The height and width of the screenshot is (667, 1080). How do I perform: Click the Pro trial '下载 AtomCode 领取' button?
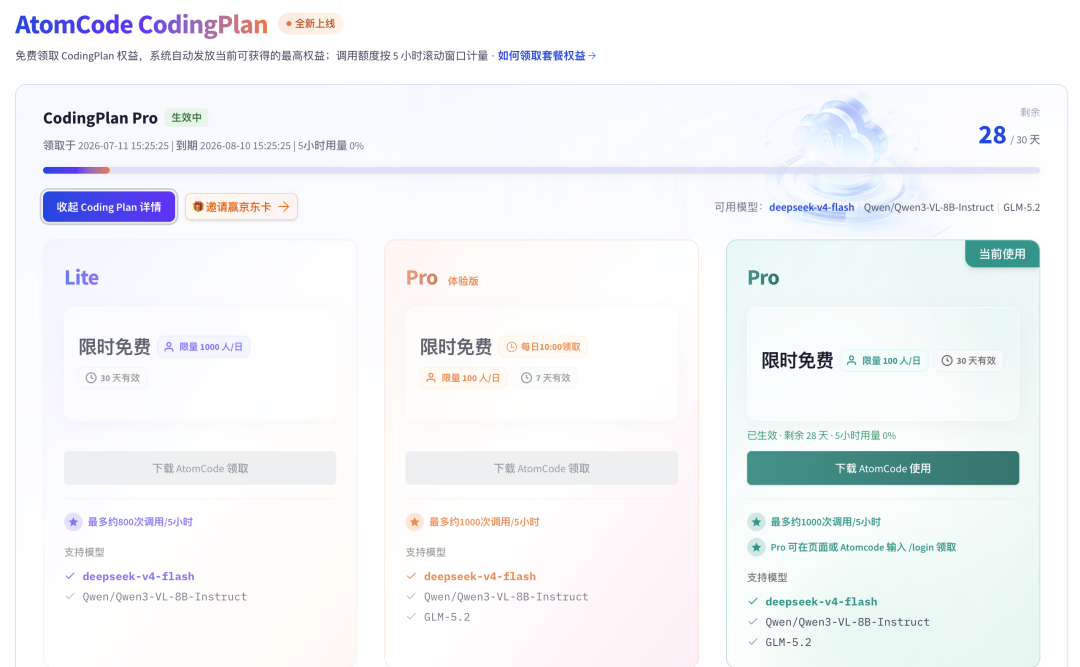pyautogui.click(x=541, y=469)
